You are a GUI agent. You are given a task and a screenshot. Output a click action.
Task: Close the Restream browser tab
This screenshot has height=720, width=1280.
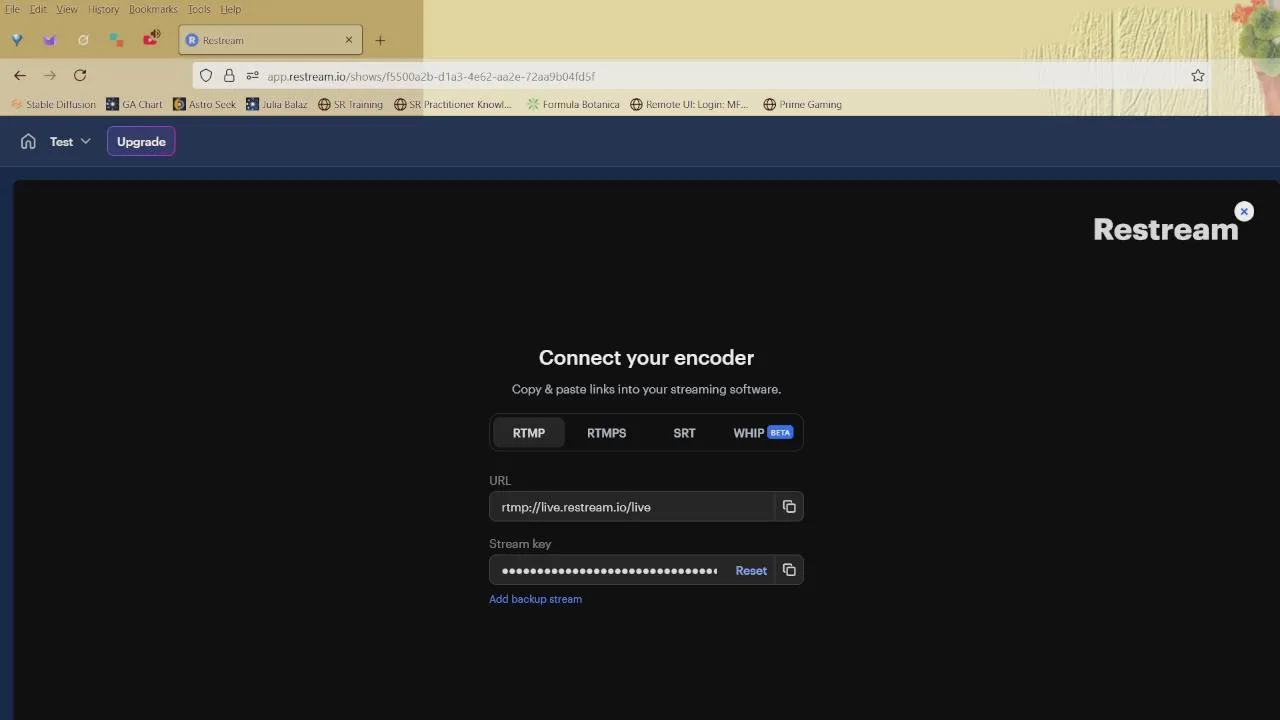(x=349, y=40)
